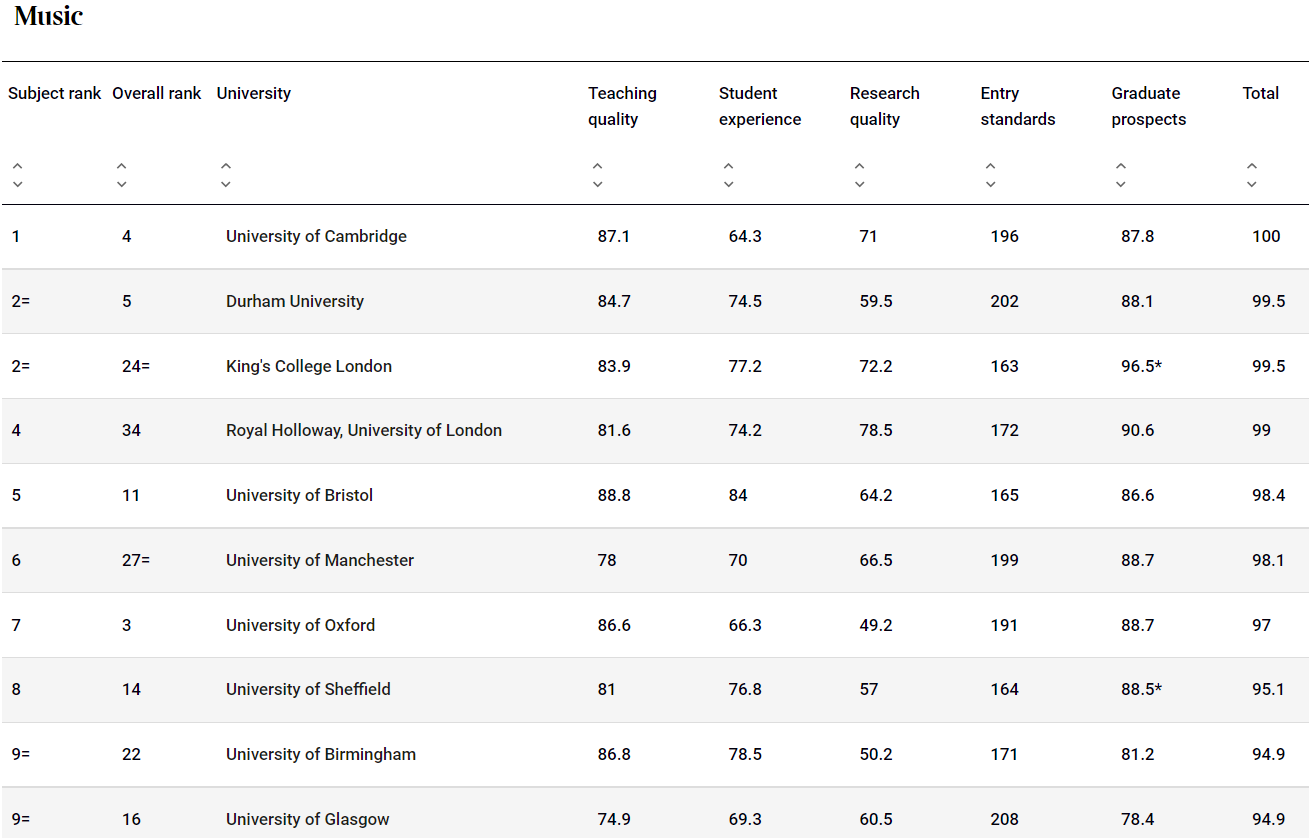Open University of Manchester entry
Viewport: 1309px width, 838px height.
[x=320, y=560]
